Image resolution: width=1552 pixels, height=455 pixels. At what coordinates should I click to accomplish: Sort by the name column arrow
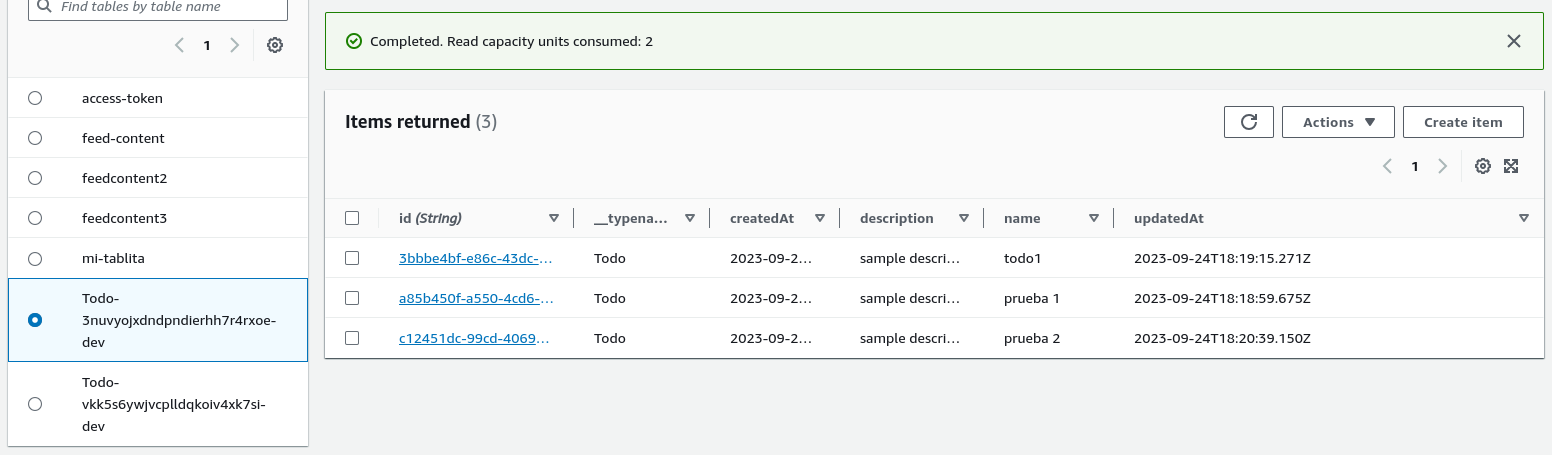1094,218
